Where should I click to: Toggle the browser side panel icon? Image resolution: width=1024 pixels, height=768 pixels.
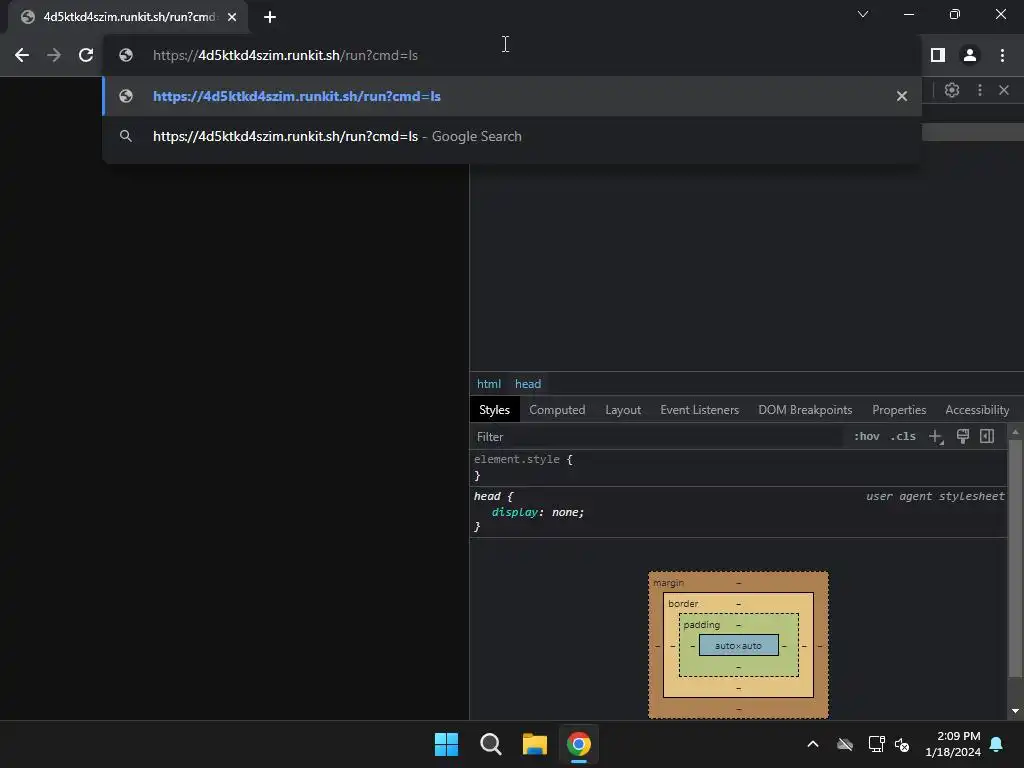pos(938,56)
